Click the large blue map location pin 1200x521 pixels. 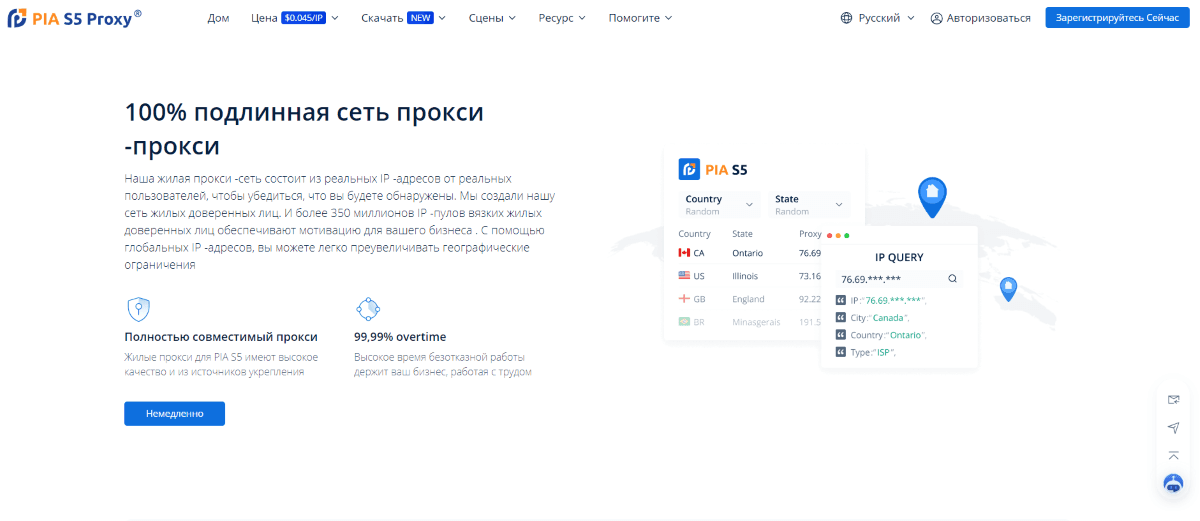(932, 197)
